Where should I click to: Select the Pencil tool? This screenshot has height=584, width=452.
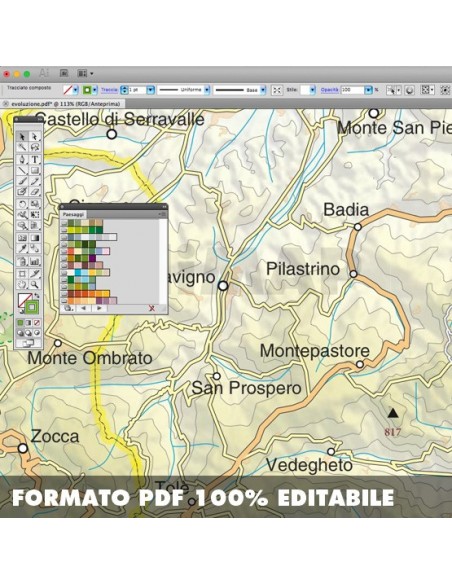(x=35, y=181)
